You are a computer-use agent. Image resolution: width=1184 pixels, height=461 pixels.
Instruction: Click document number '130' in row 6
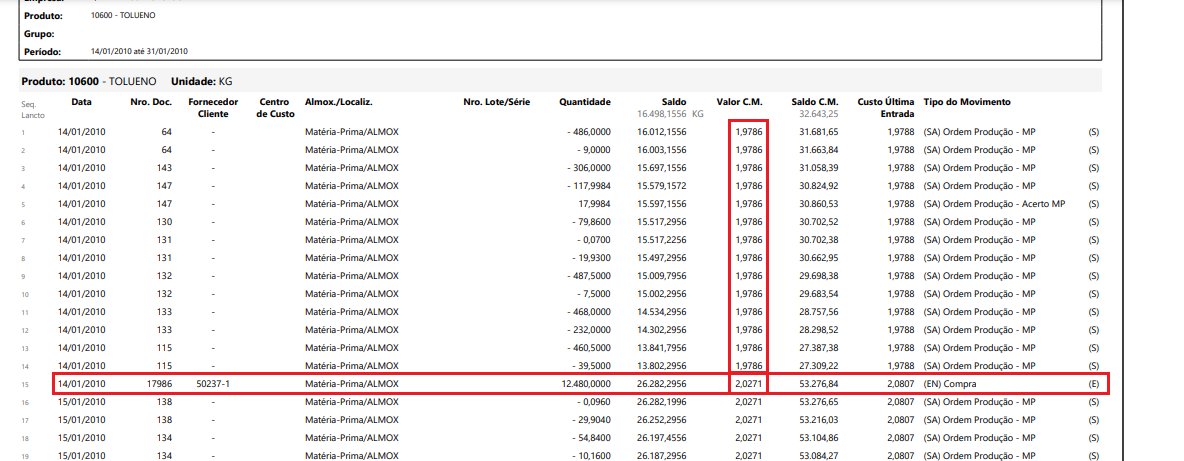(165, 222)
